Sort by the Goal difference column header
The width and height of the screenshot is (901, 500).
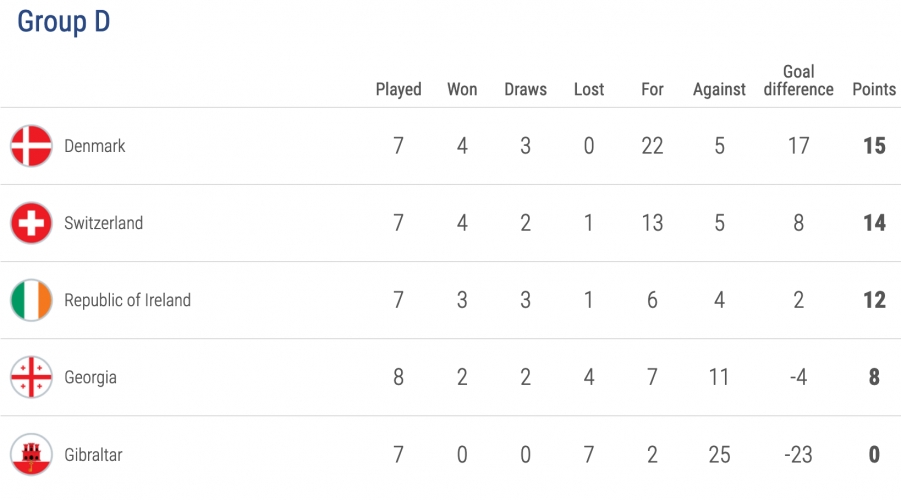[798, 80]
